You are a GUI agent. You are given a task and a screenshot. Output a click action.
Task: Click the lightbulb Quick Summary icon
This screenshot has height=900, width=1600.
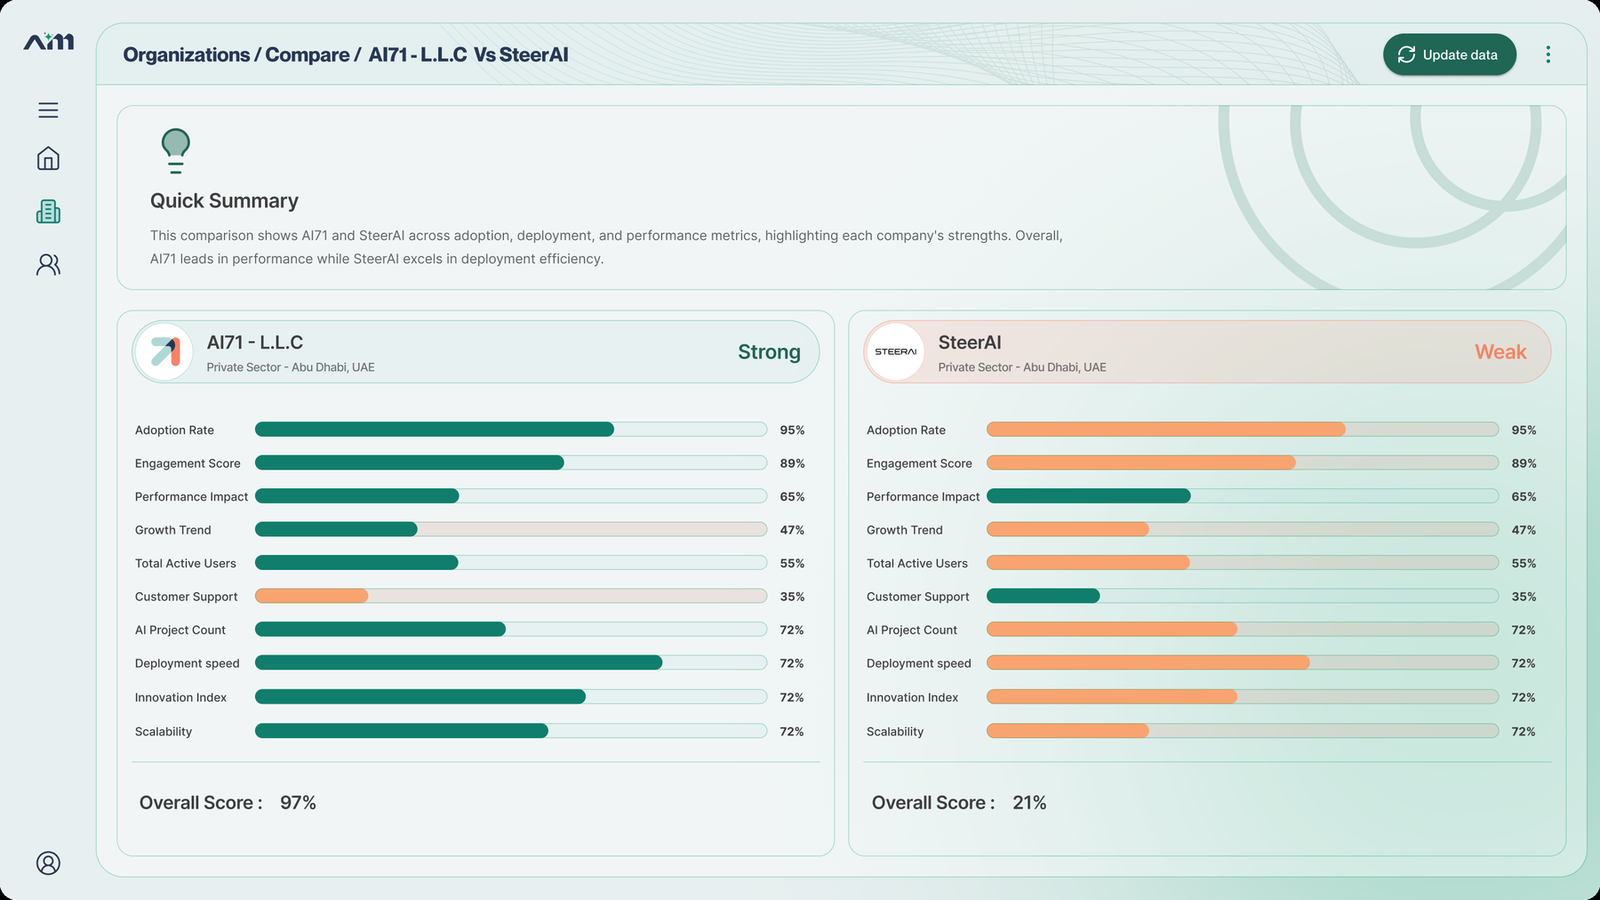[x=176, y=150]
